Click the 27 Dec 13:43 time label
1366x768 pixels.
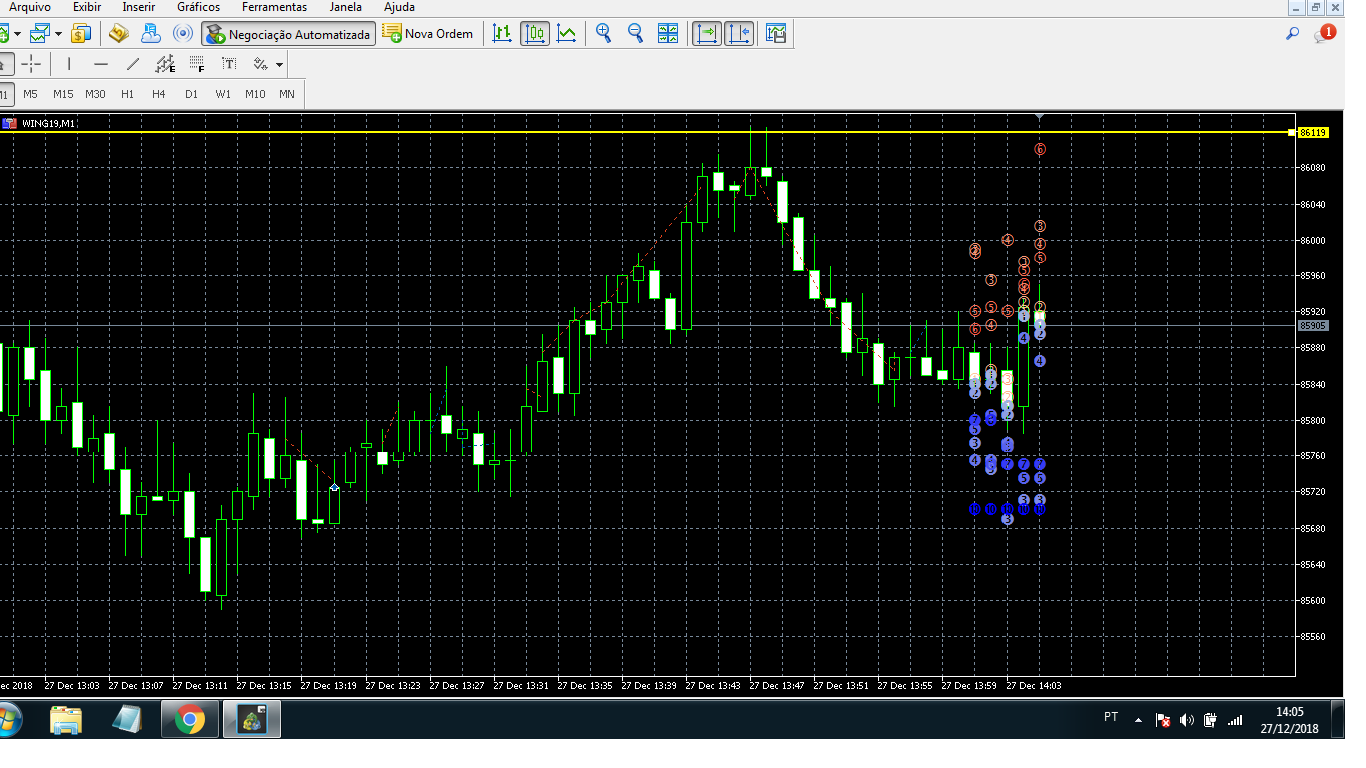(x=714, y=686)
